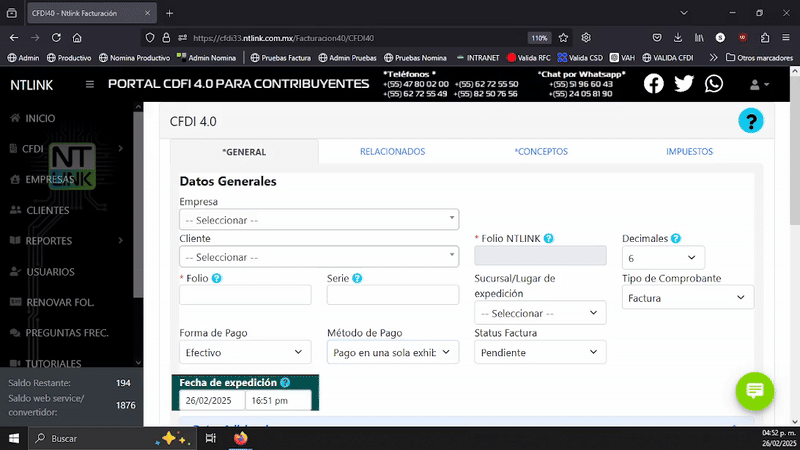The width and height of the screenshot is (800, 450).
Task: Open Pruebas Factura bookmark
Action: tap(281, 58)
